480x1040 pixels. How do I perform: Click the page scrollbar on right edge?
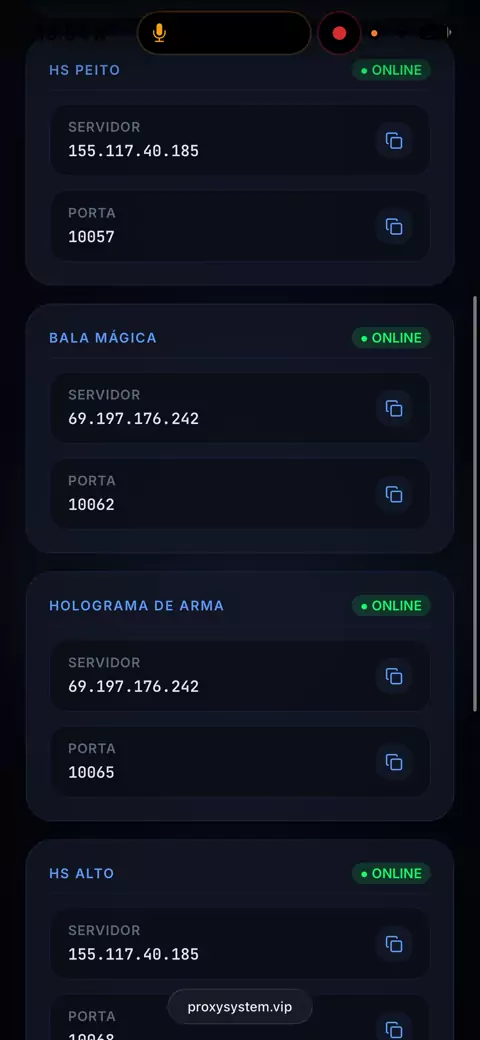tap(475, 504)
